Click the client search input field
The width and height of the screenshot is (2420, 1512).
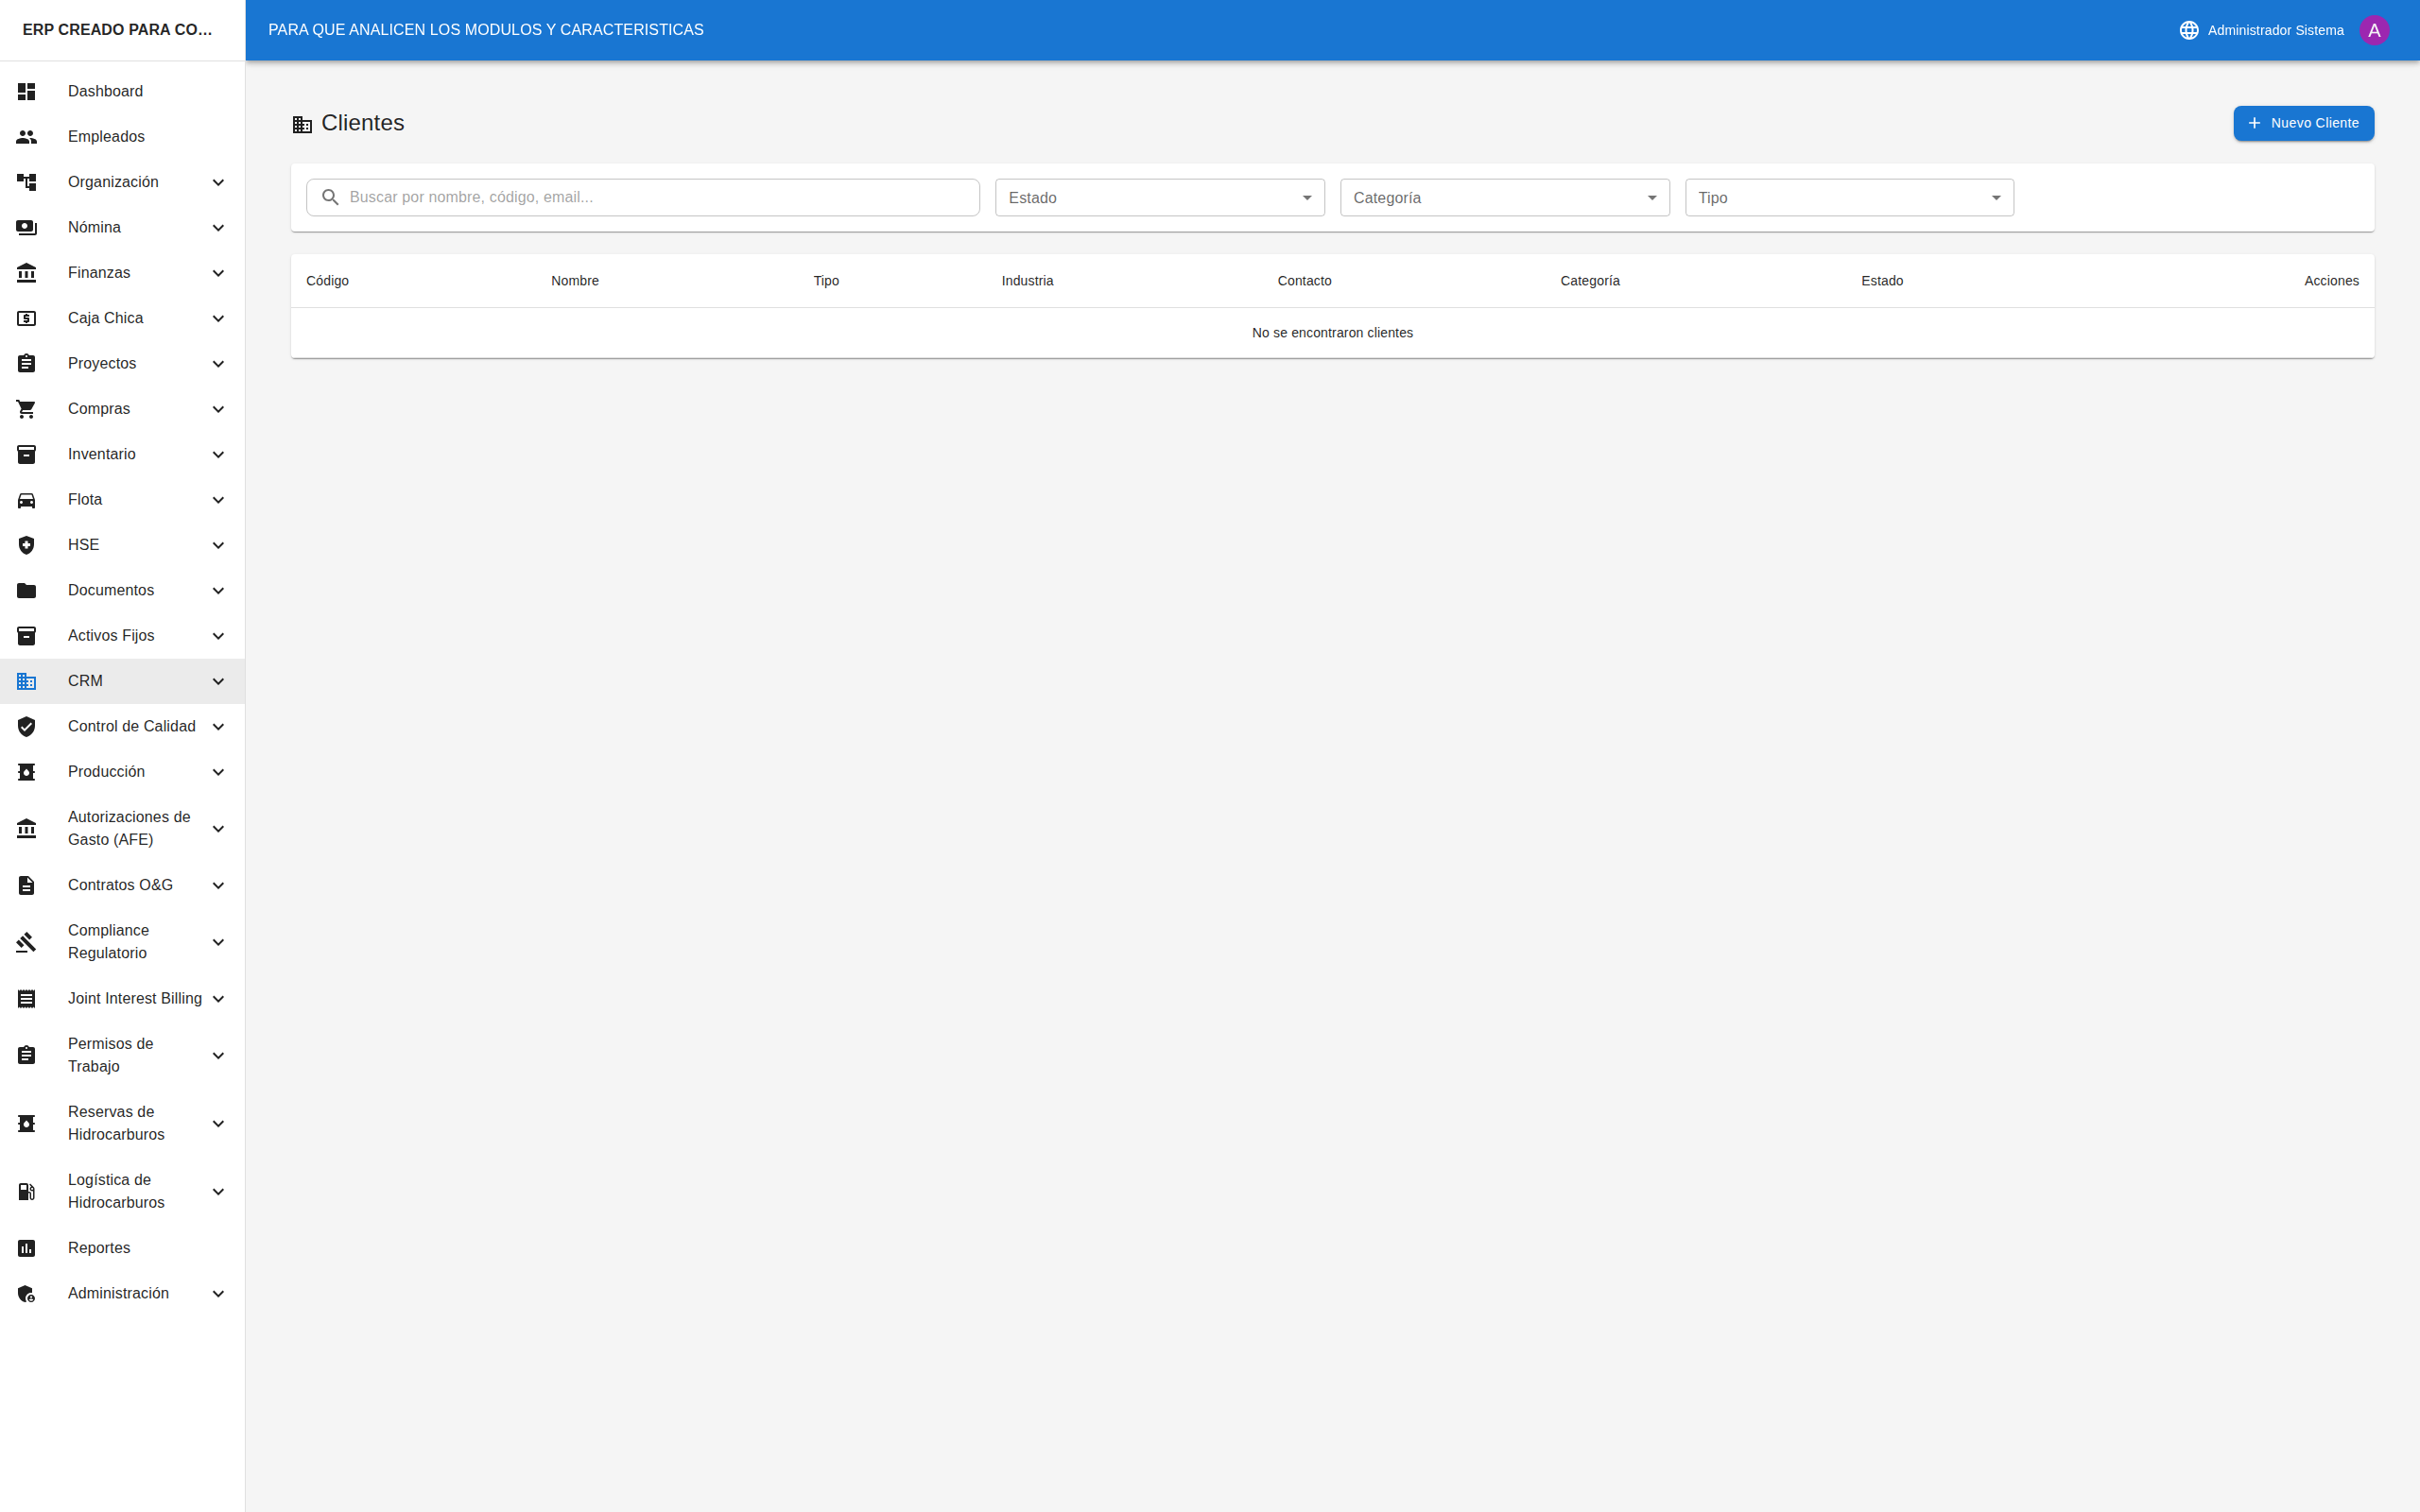(x=660, y=197)
